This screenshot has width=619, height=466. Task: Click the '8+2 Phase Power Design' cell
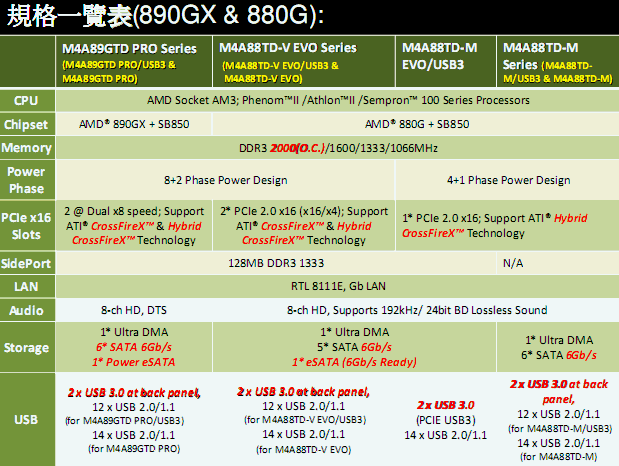(x=225, y=180)
